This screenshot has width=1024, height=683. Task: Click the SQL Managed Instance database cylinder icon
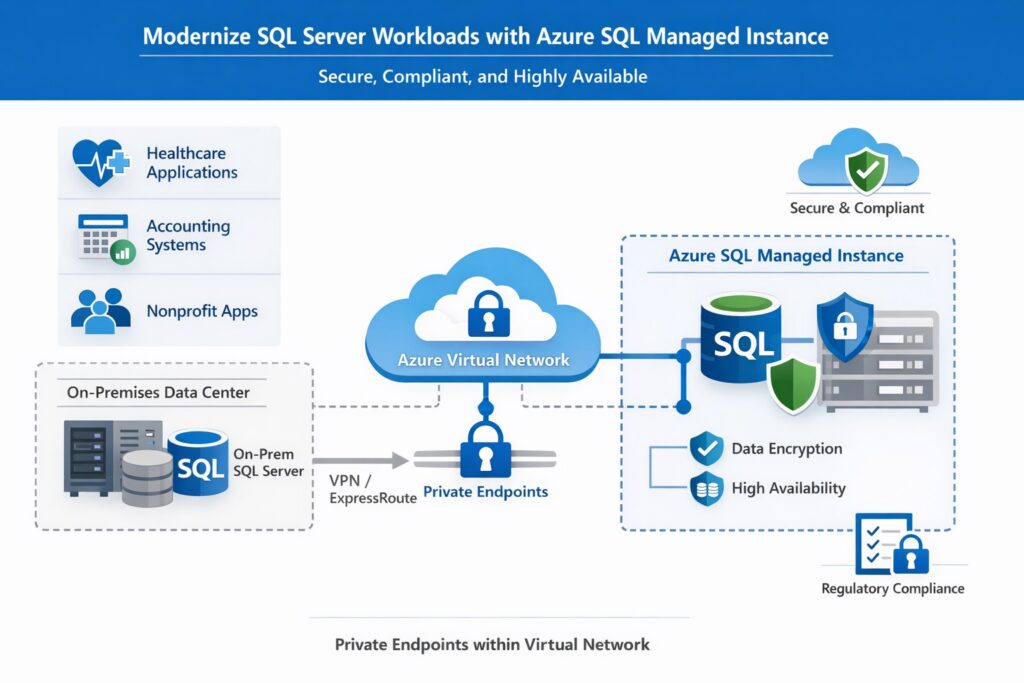739,338
